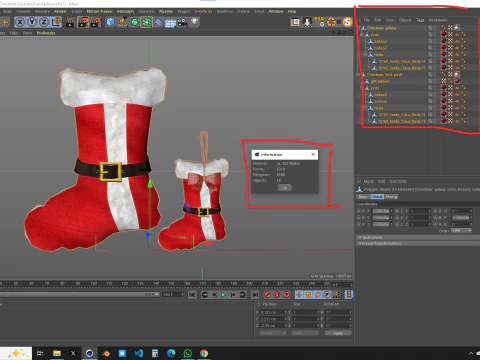Open the Window menu
480x360 pixels.
pyautogui.click(x=276, y=11)
